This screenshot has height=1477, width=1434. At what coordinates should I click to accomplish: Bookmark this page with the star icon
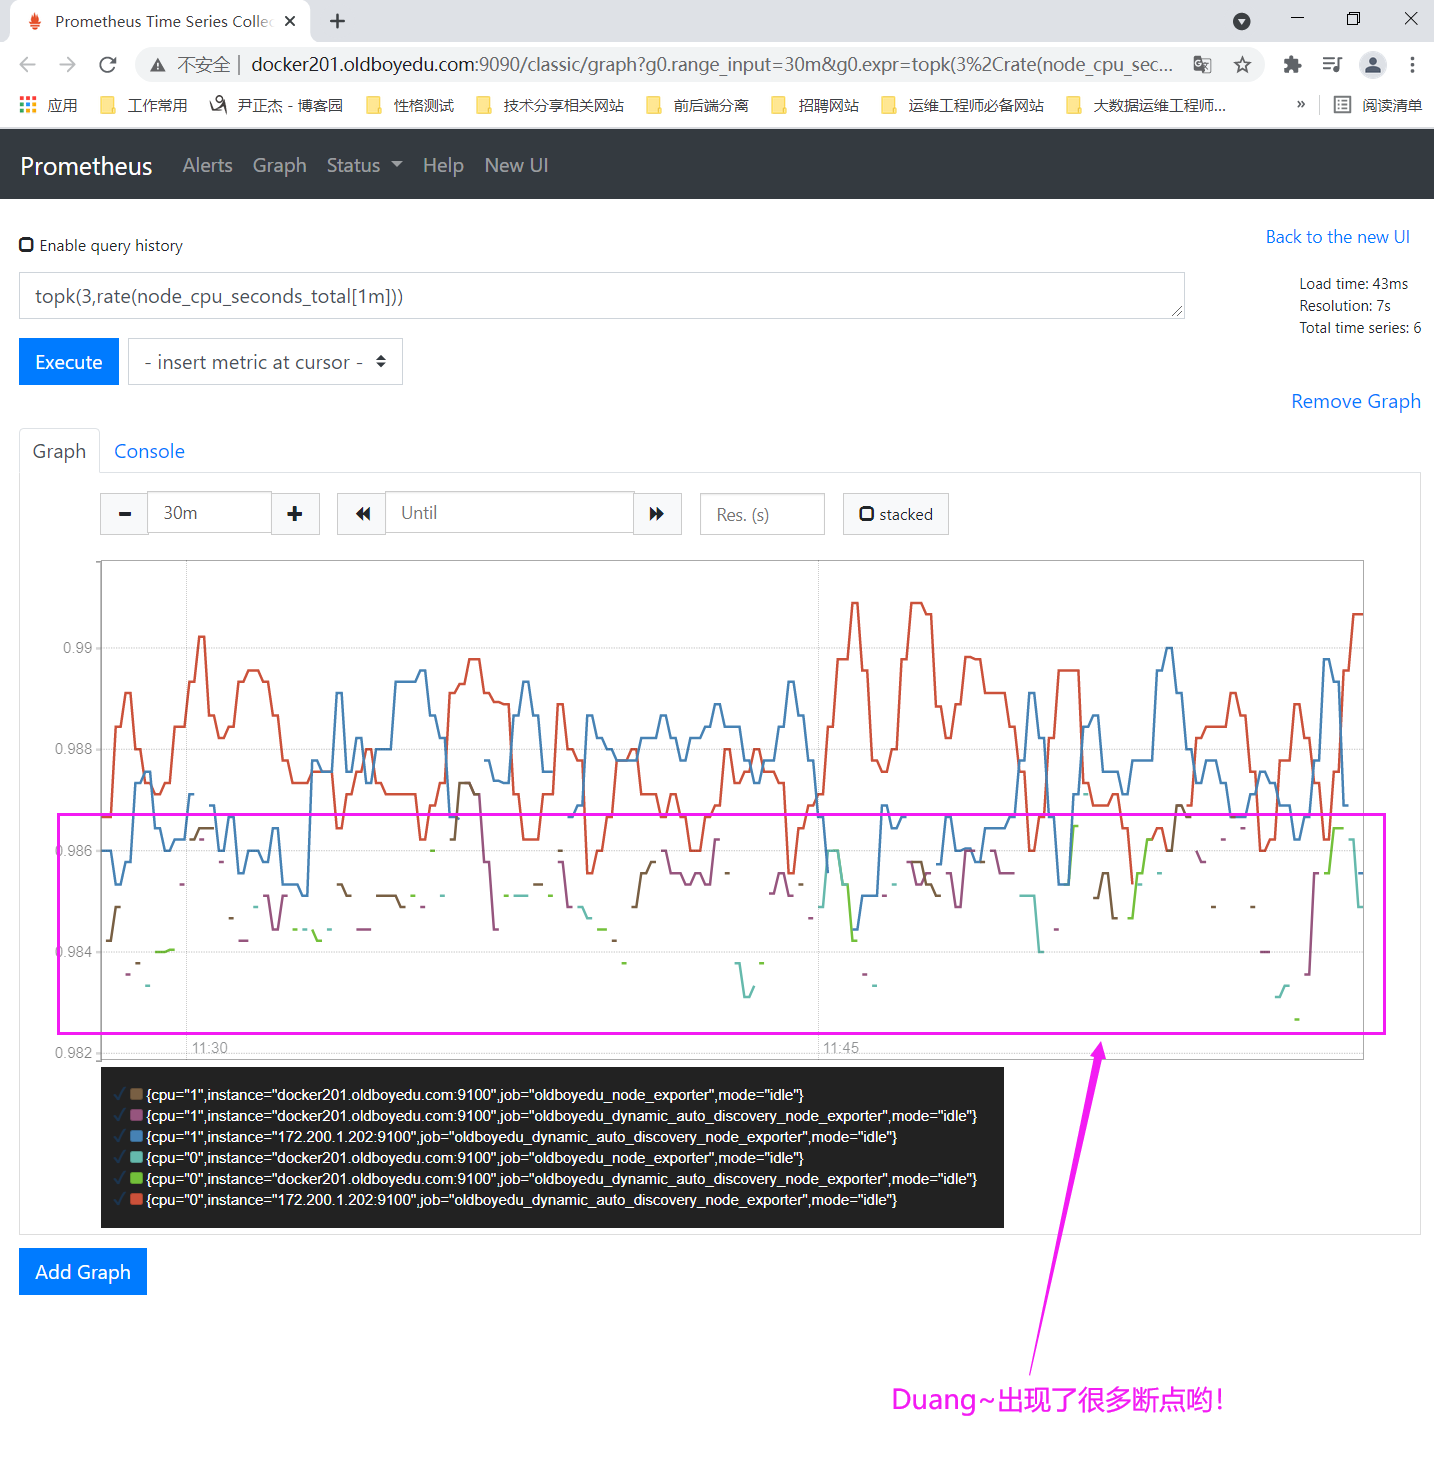coord(1242,65)
